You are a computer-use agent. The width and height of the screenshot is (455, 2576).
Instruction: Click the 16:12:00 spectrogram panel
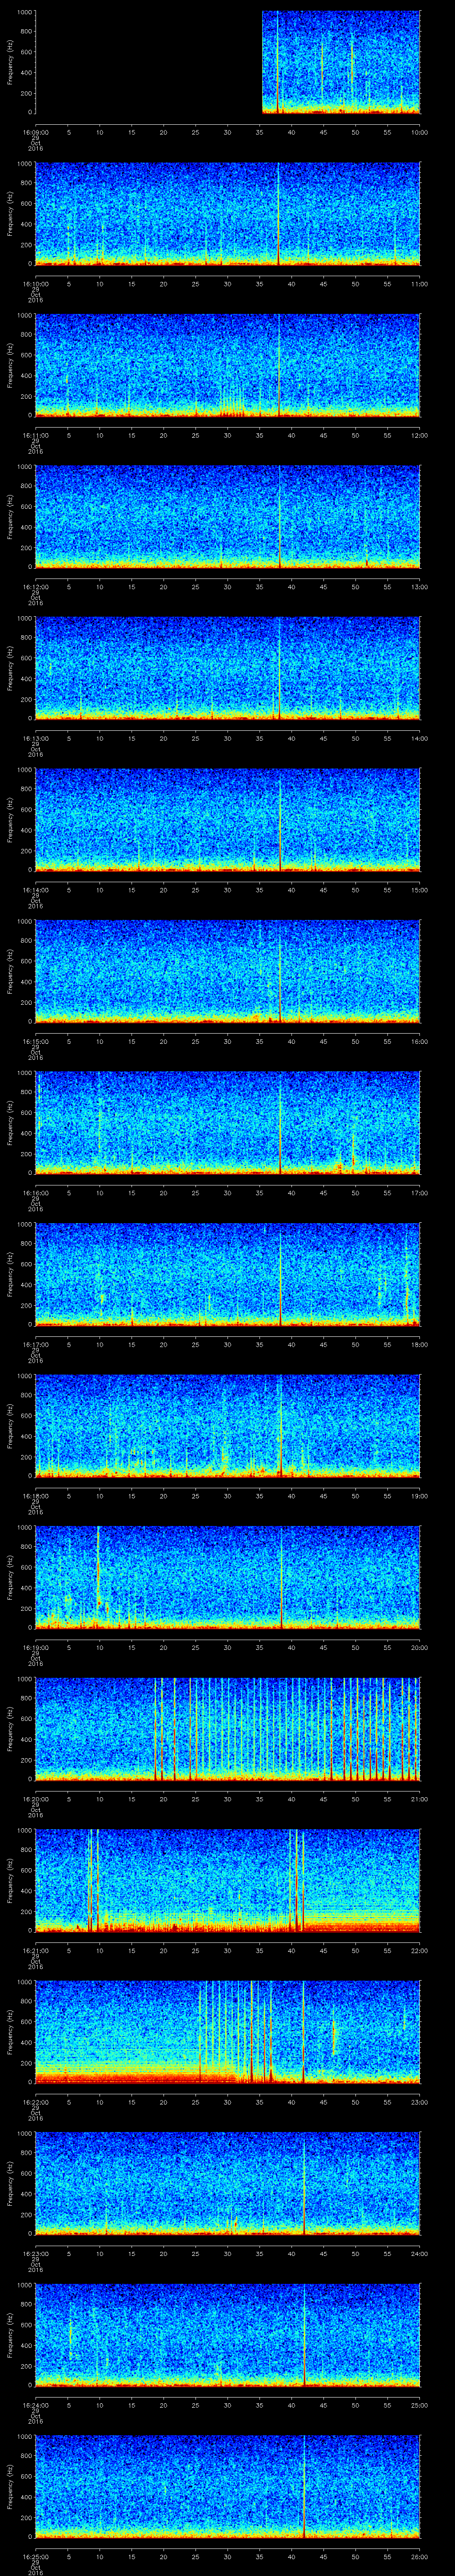pos(227,516)
